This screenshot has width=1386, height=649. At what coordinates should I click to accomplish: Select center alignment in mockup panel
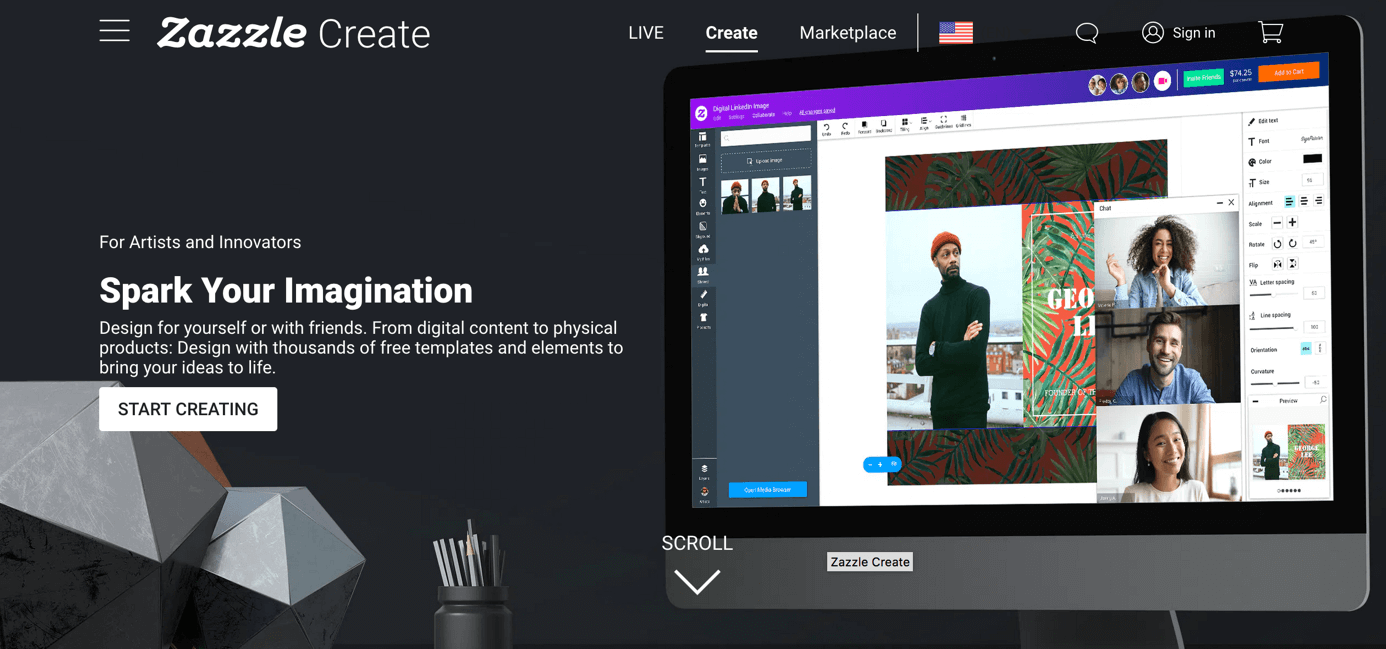tap(1304, 201)
